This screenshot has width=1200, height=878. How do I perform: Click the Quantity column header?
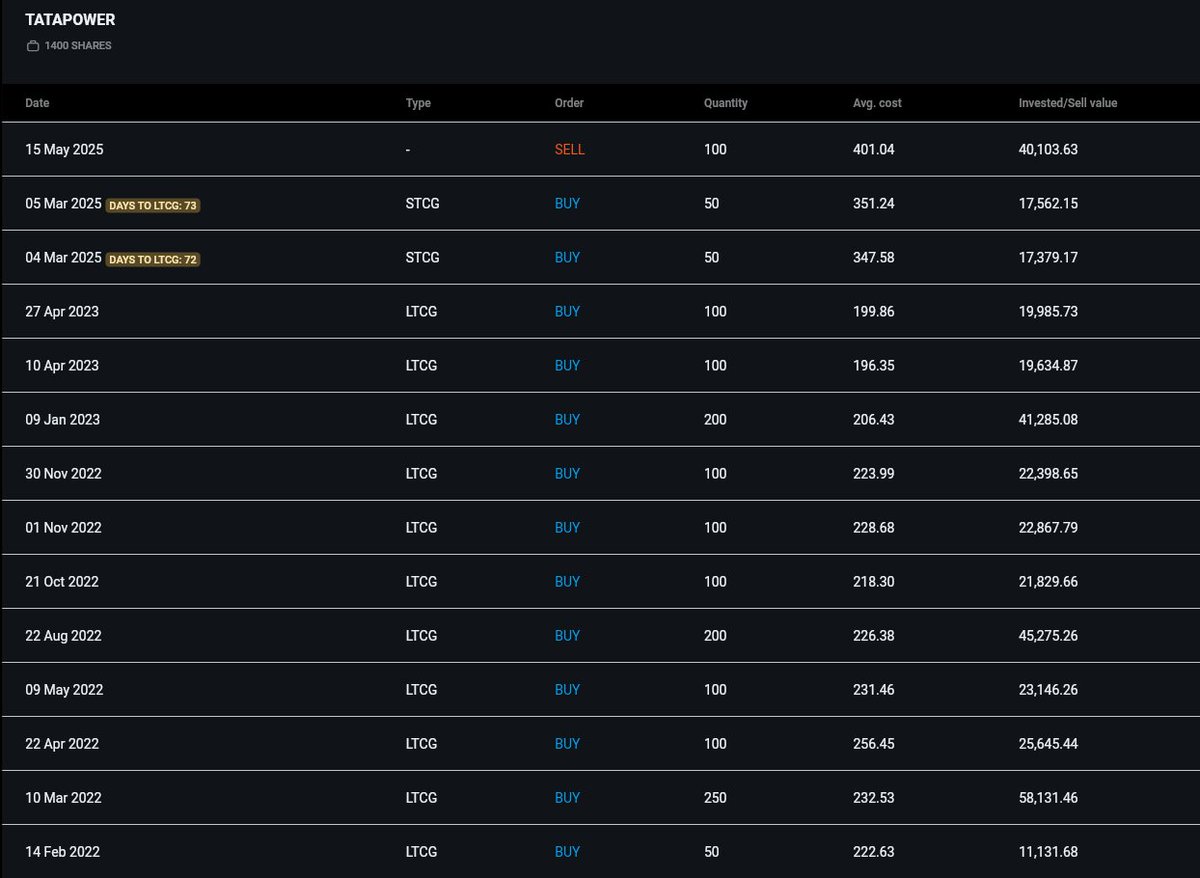click(725, 103)
